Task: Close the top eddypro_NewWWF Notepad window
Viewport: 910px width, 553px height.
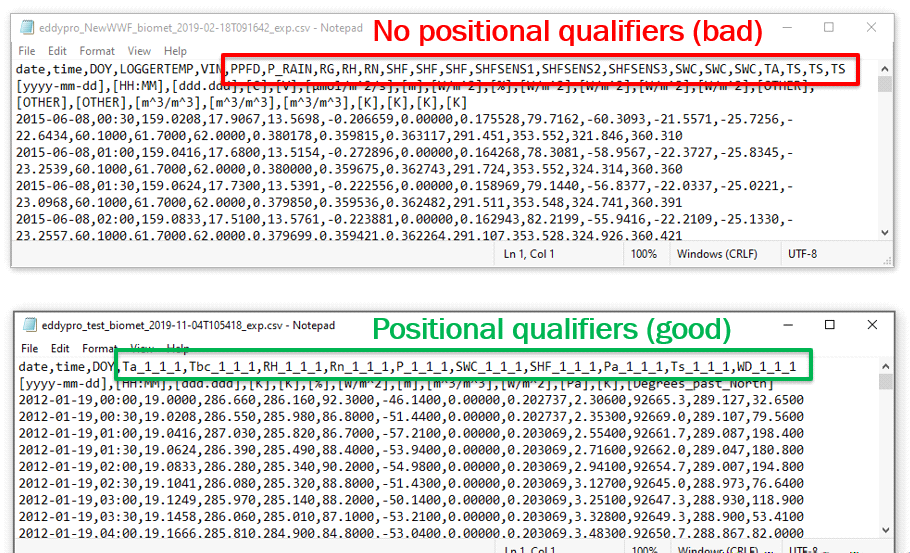Action: 872,27
